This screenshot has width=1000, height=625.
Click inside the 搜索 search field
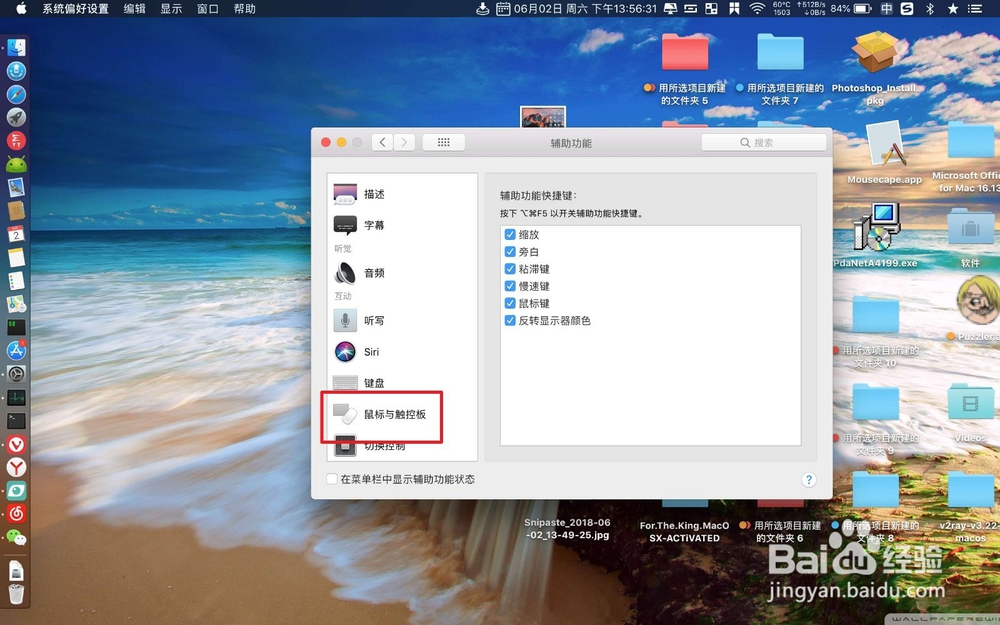pyautogui.click(x=765, y=141)
